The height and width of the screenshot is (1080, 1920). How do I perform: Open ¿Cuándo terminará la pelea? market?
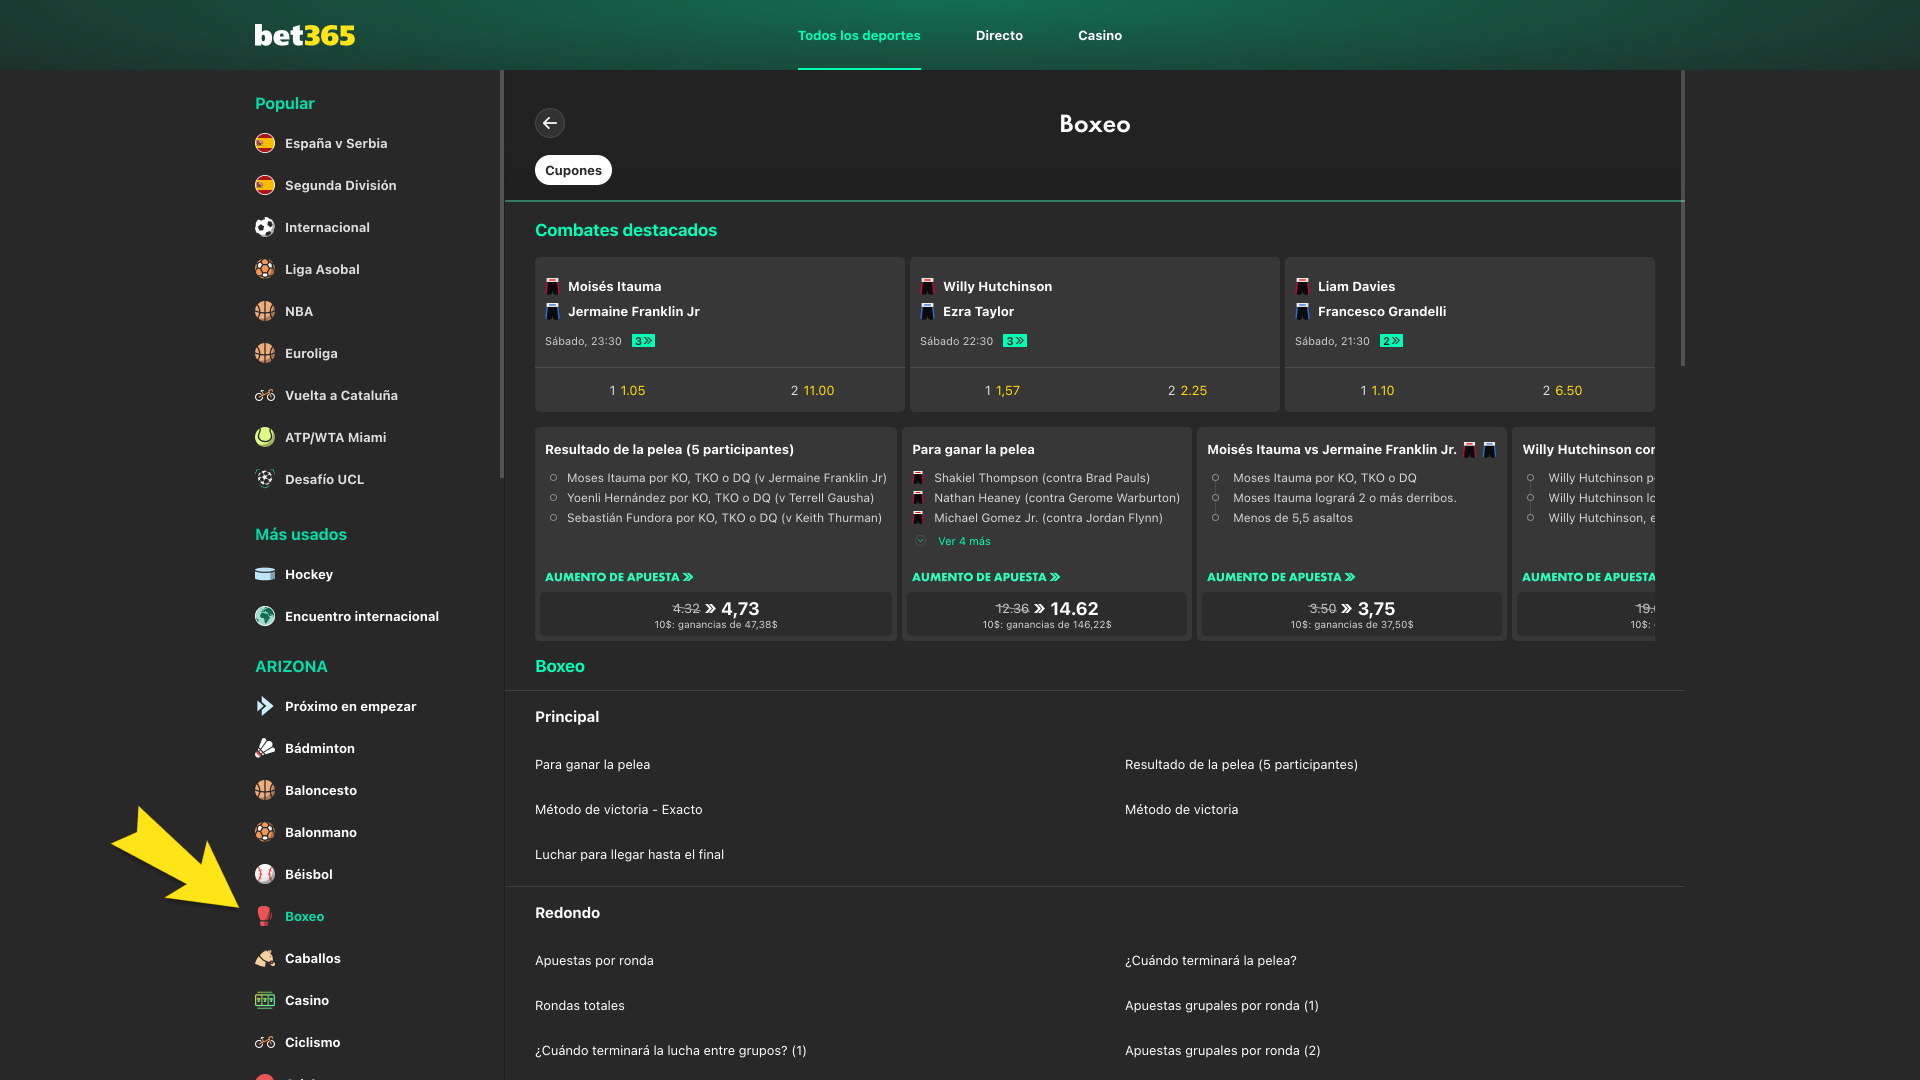point(1210,960)
